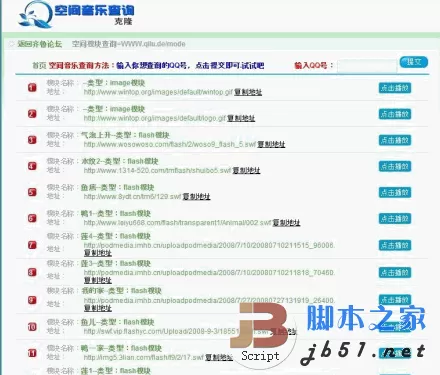Image resolution: width=440 pixels, height=375 pixels.
Task: Focus the 输入QQ号 input field
Action: click(367, 66)
